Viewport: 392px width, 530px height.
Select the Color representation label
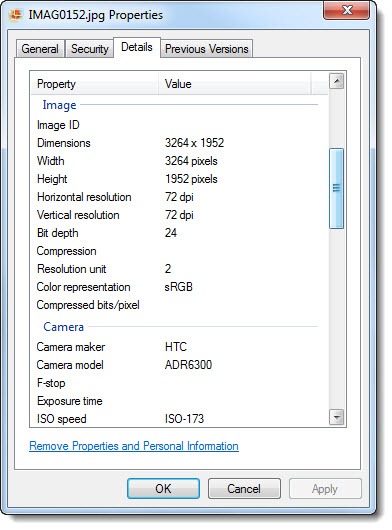pyautogui.click(x=83, y=287)
